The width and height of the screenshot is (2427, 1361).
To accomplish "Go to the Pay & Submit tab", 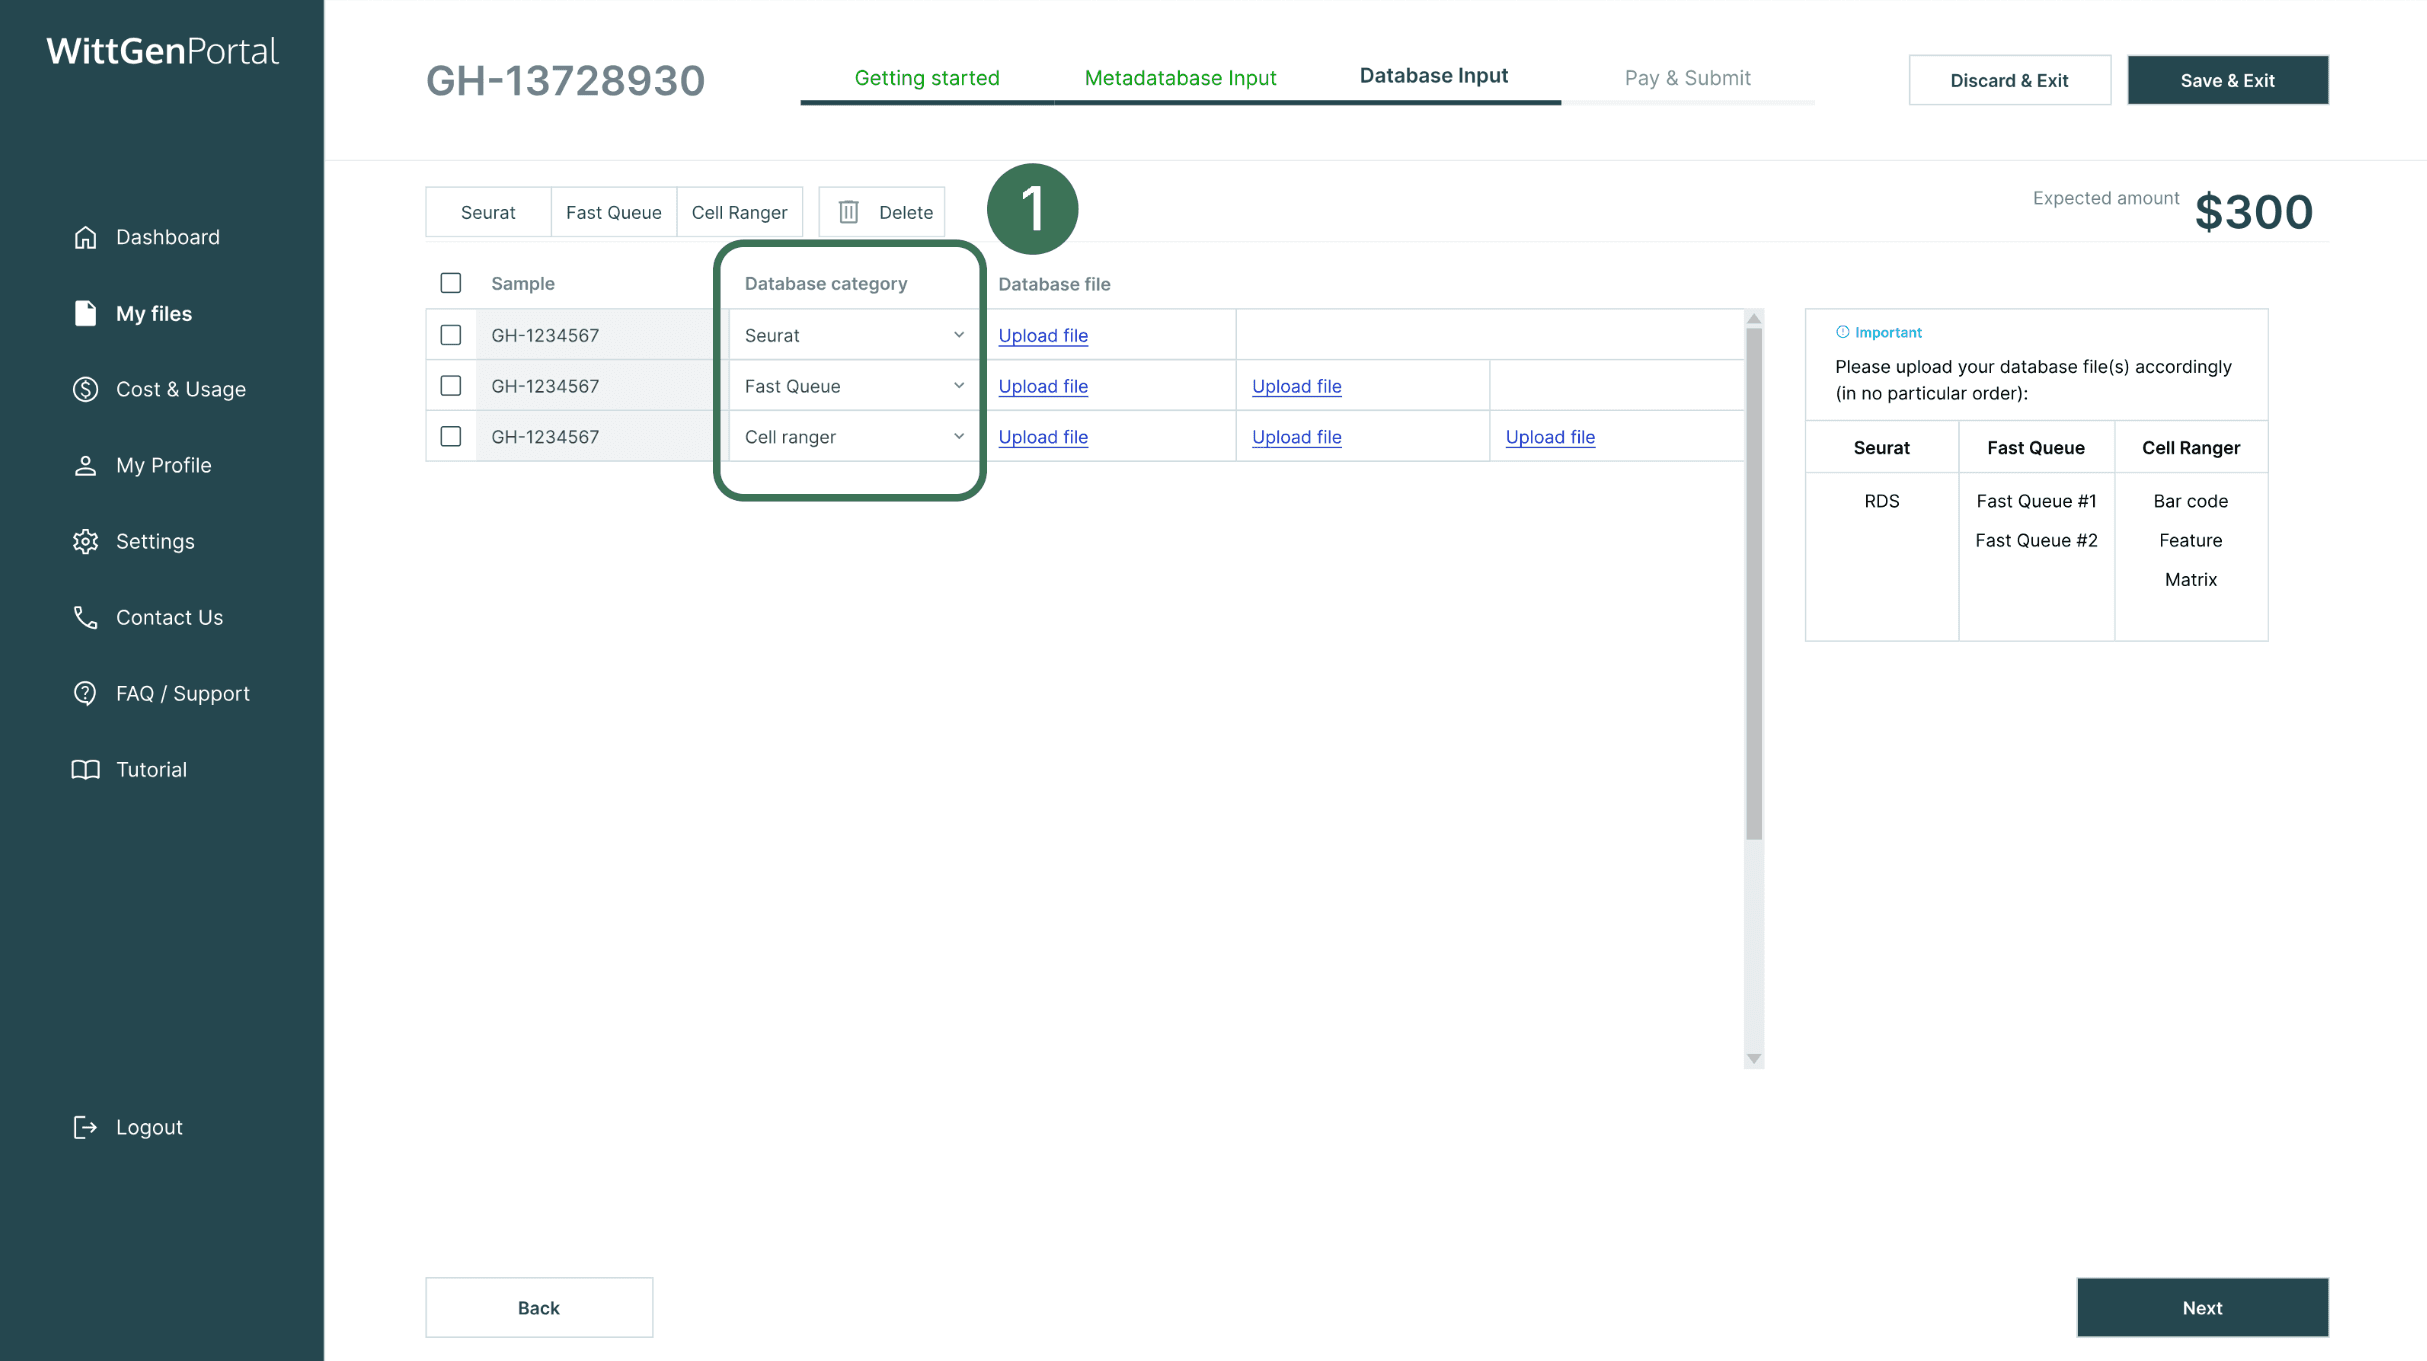I will pos(1687,78).
